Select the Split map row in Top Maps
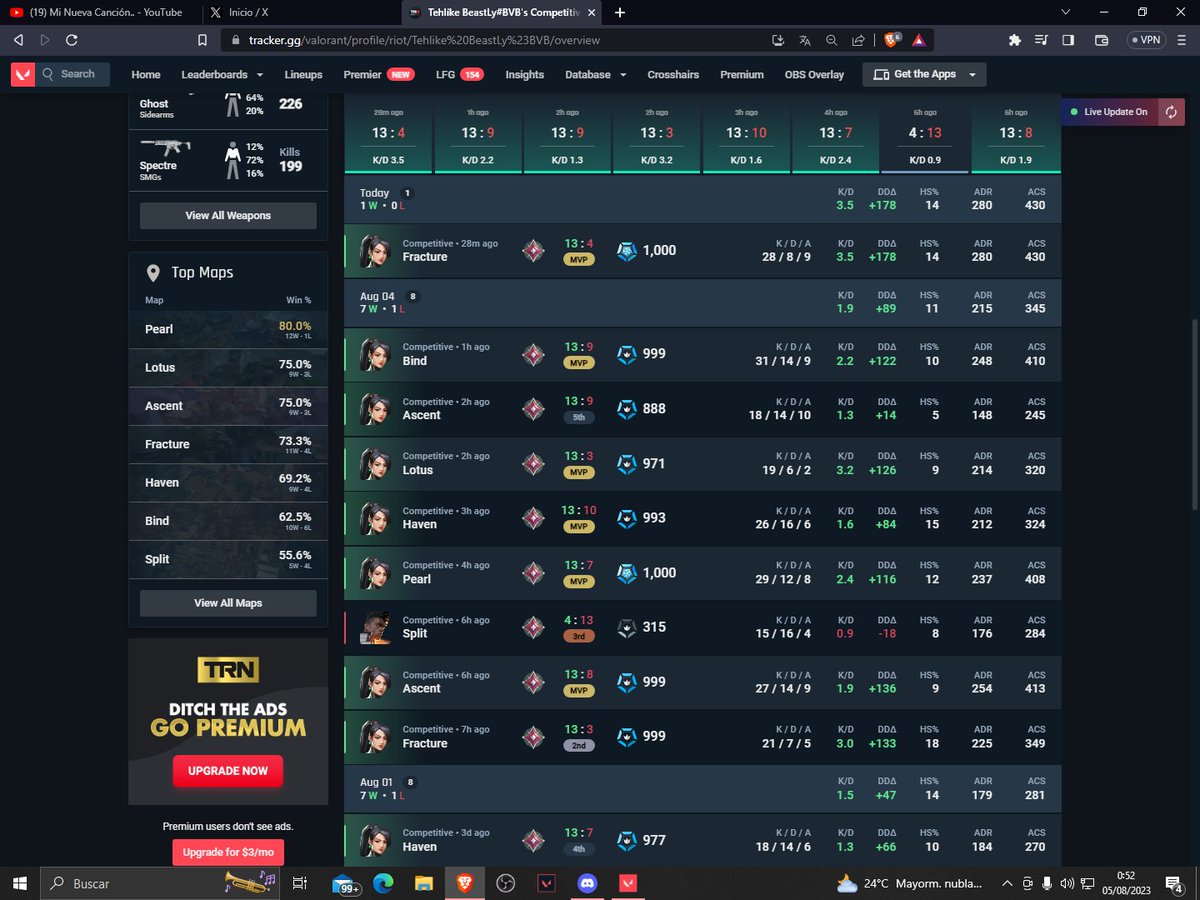Image resolution: width=1200 pixels, height=900 pixels. click(228, 559)
